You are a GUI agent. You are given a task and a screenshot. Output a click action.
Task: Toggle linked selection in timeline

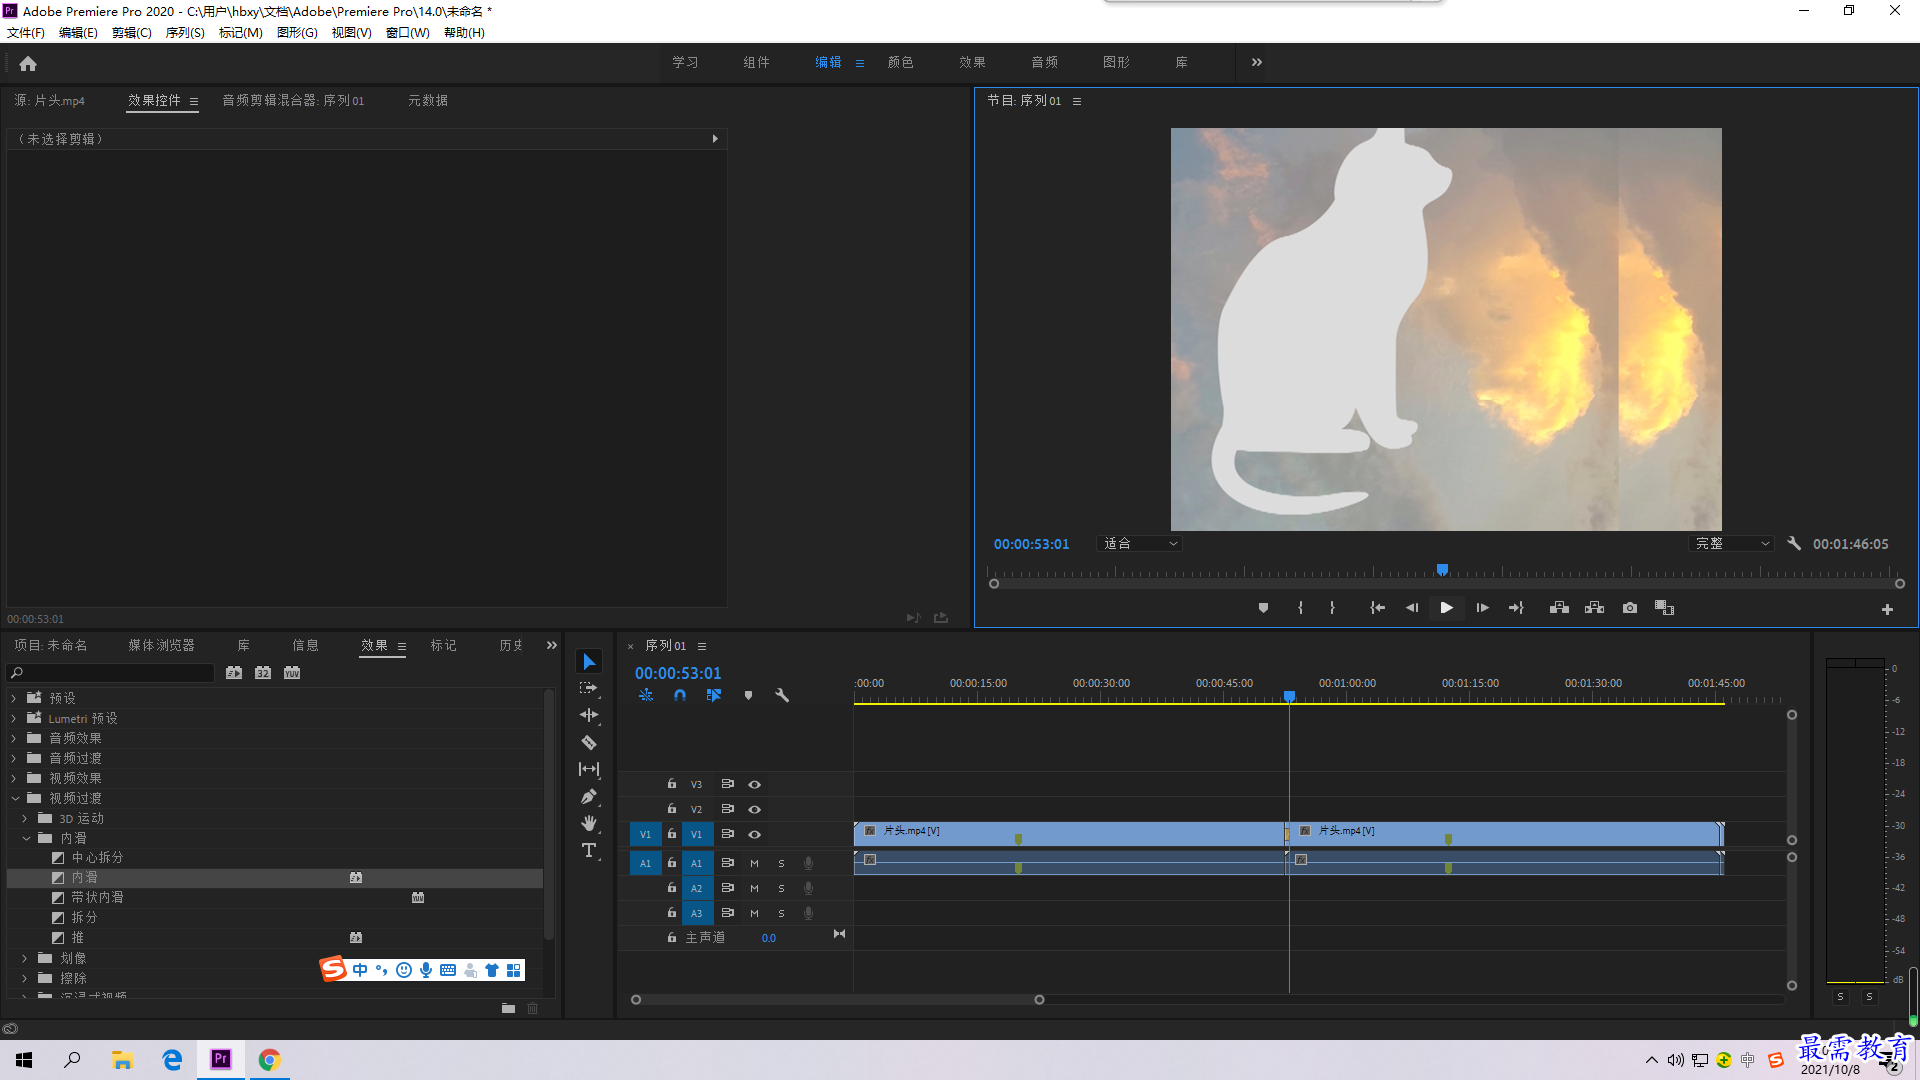pos(714,695)
